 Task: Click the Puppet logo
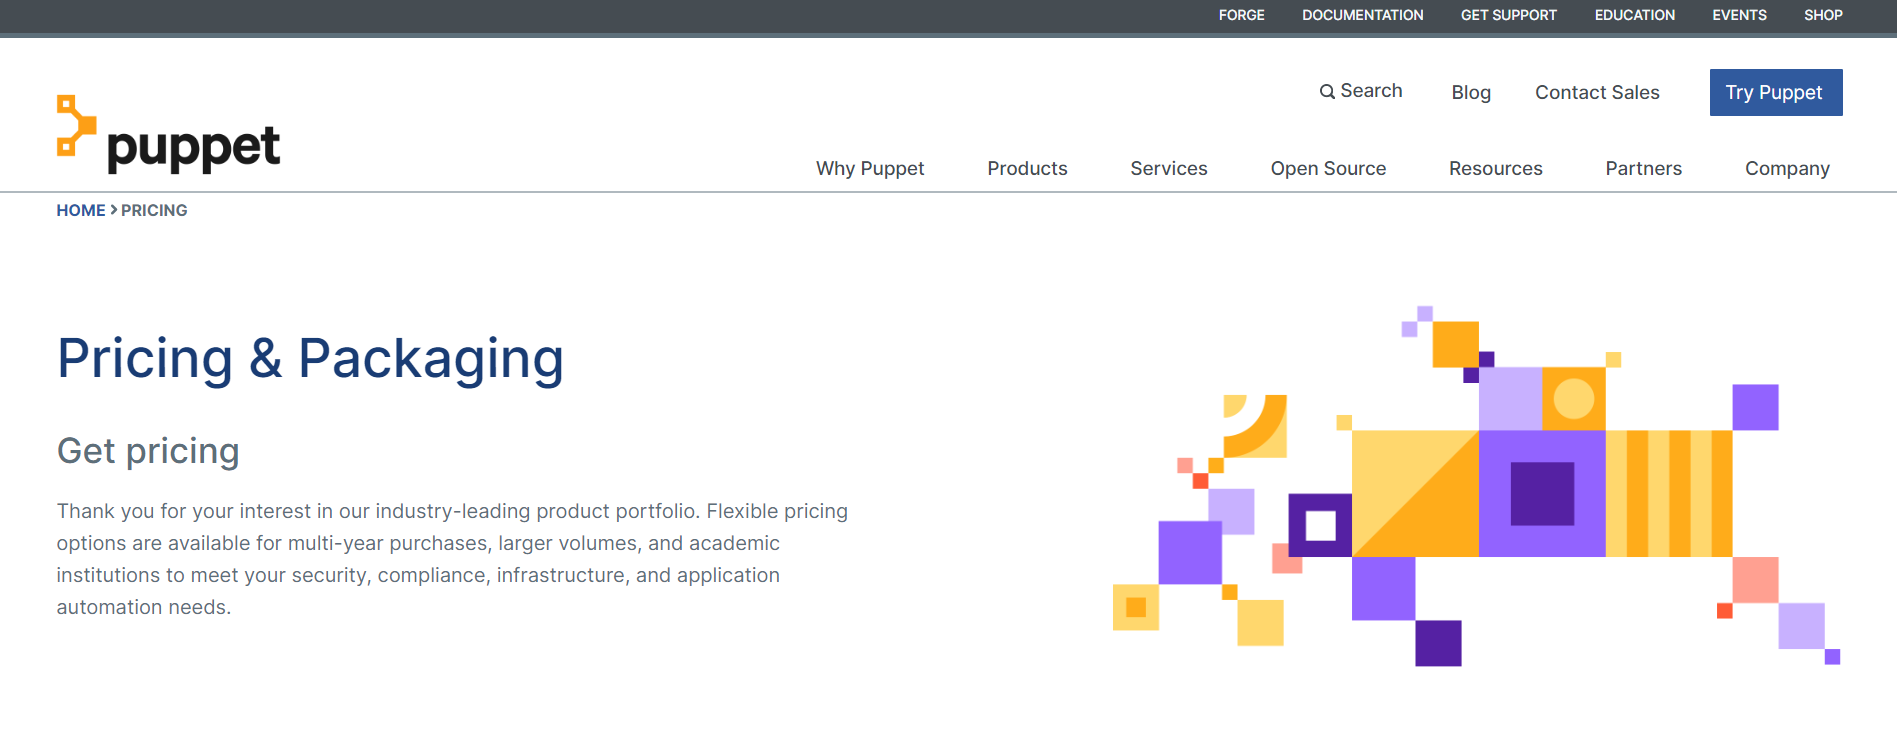click(x=168, y=135)
